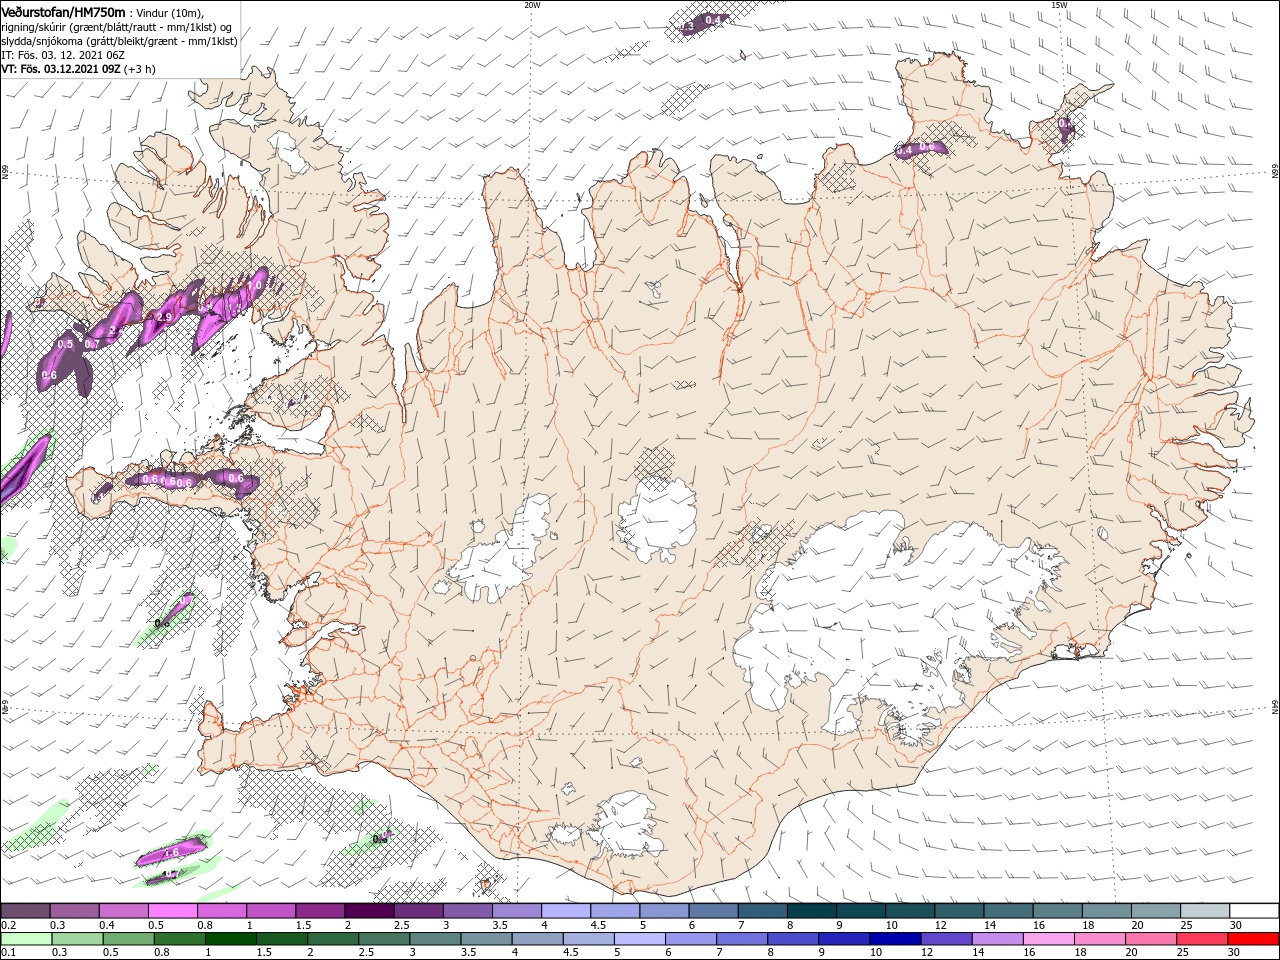The image size is (1280, 960).
Task: Click the 15W longitude label
Action: 1059,4
